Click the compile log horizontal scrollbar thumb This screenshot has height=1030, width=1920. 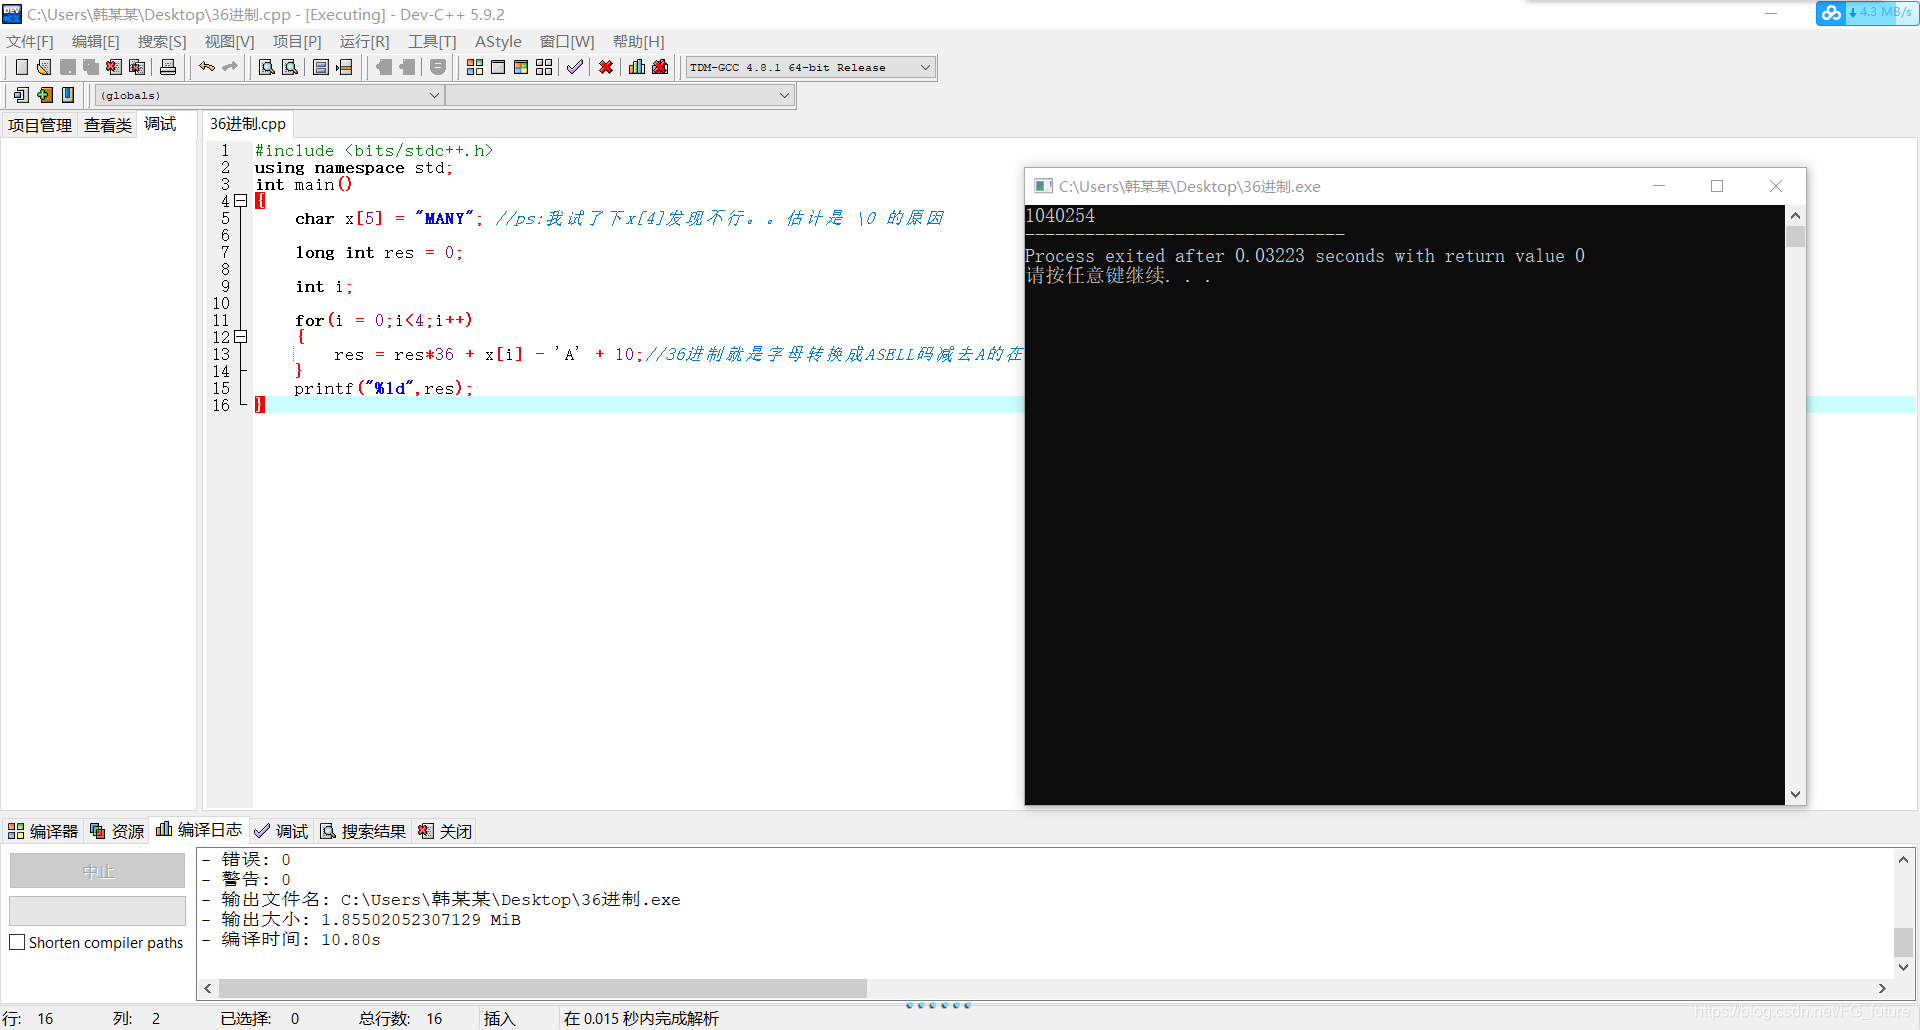(542, 988)
